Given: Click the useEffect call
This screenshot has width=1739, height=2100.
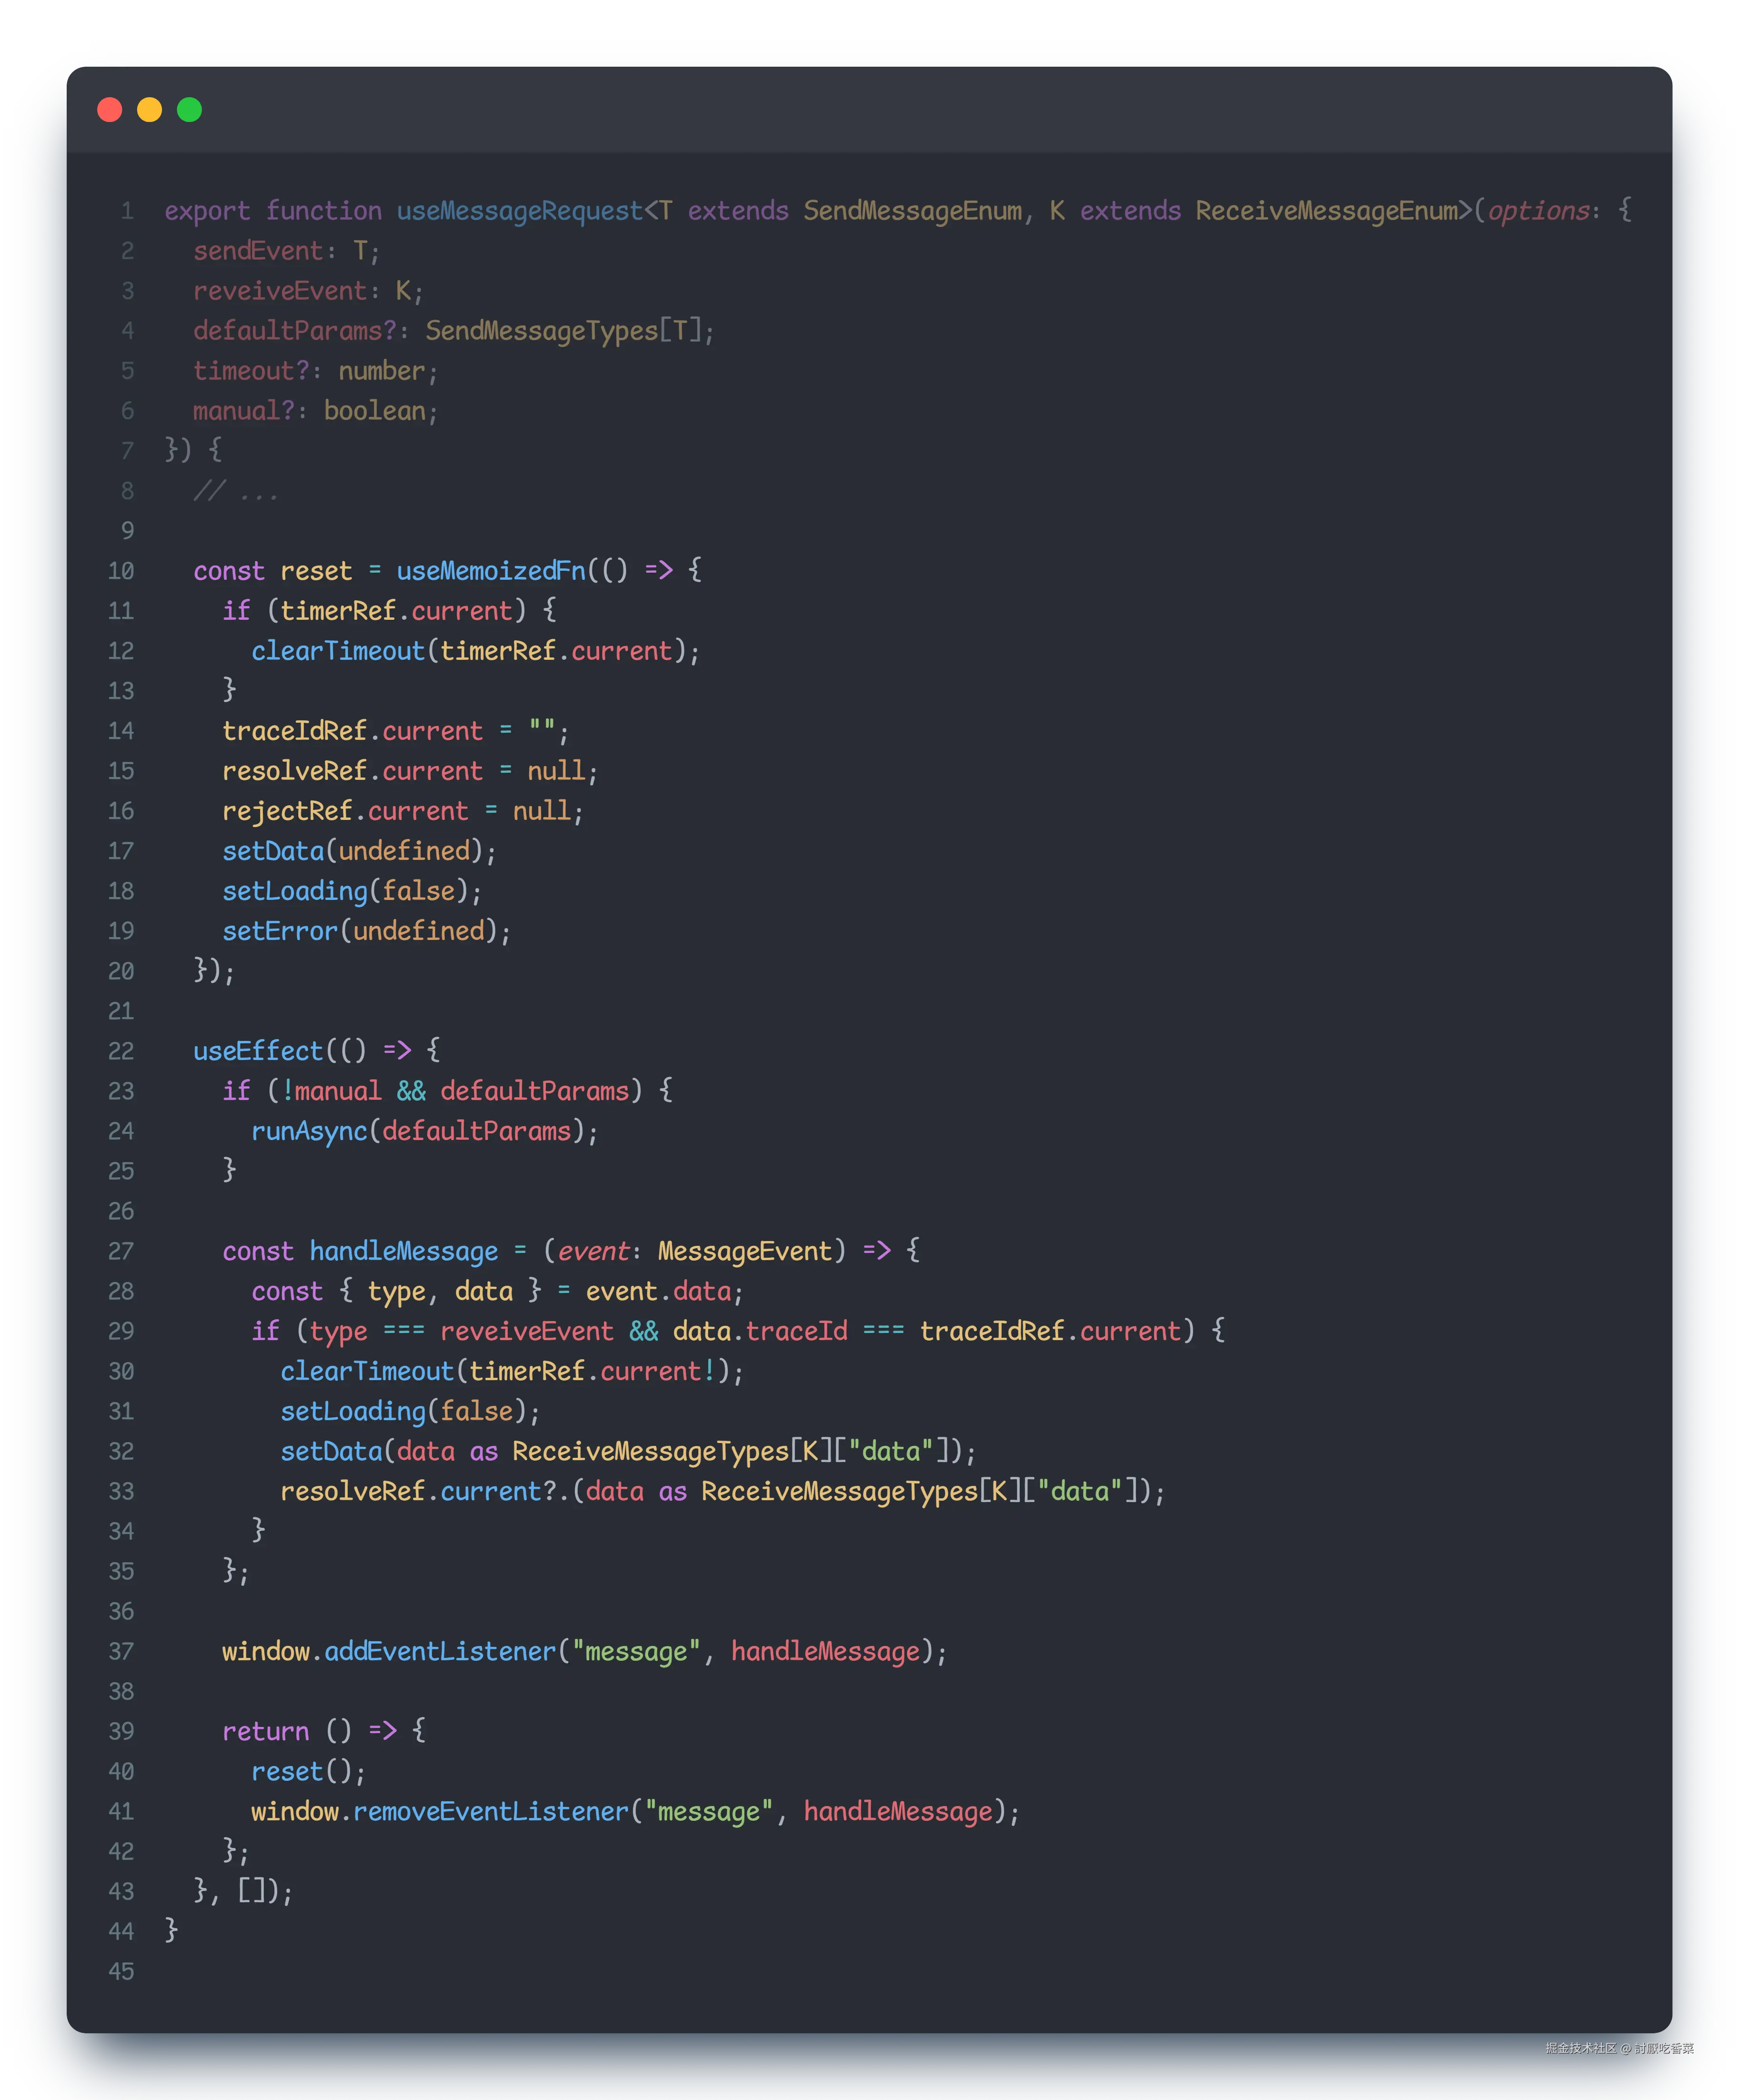Looking at the screenshot, I should [258, 1051].
